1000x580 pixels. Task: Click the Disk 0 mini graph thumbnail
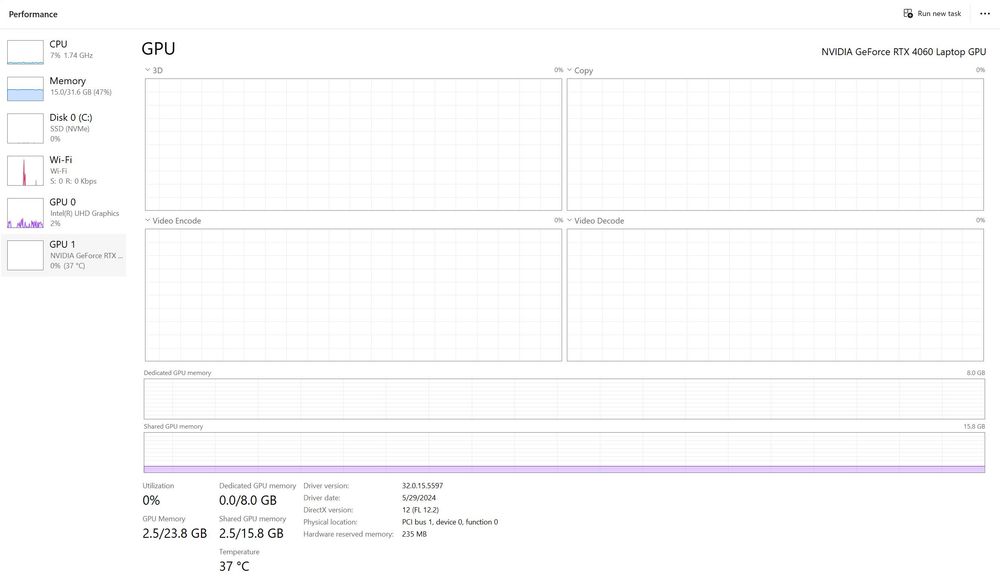[x=26, y=128]
